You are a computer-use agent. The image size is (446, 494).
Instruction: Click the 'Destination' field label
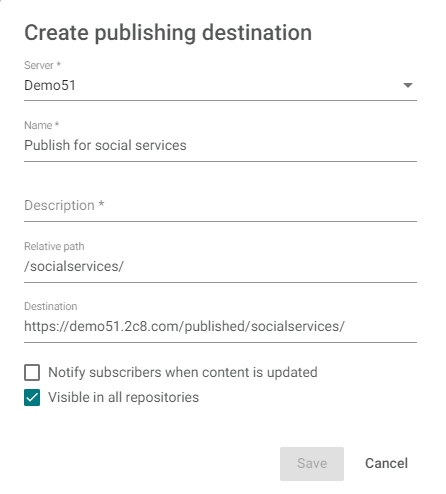(x=50, y=306)
